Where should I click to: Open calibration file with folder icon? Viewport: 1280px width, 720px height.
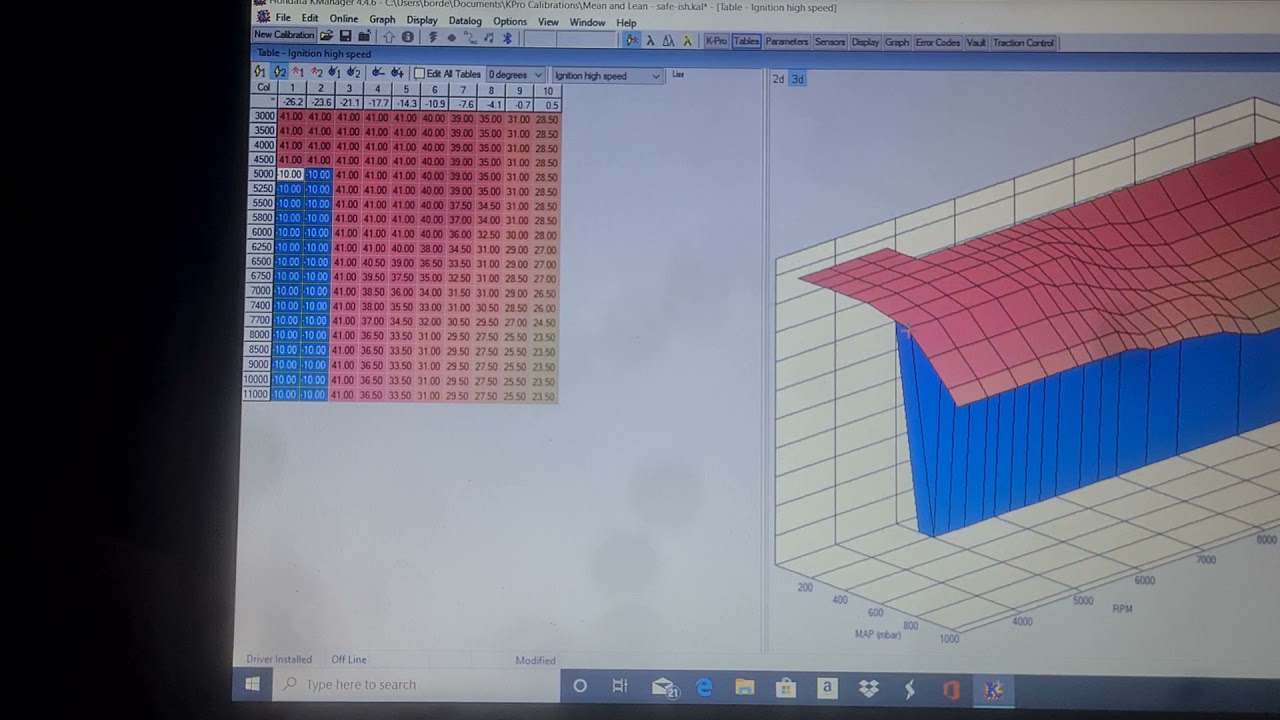(326, 36)
